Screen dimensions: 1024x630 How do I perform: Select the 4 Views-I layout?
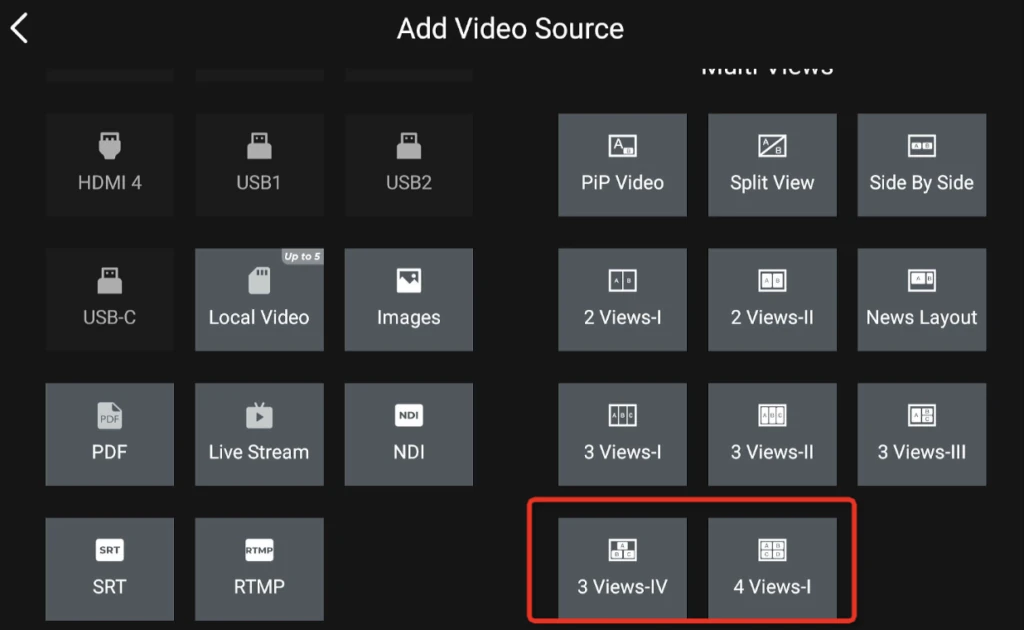[x=772, y=569]
